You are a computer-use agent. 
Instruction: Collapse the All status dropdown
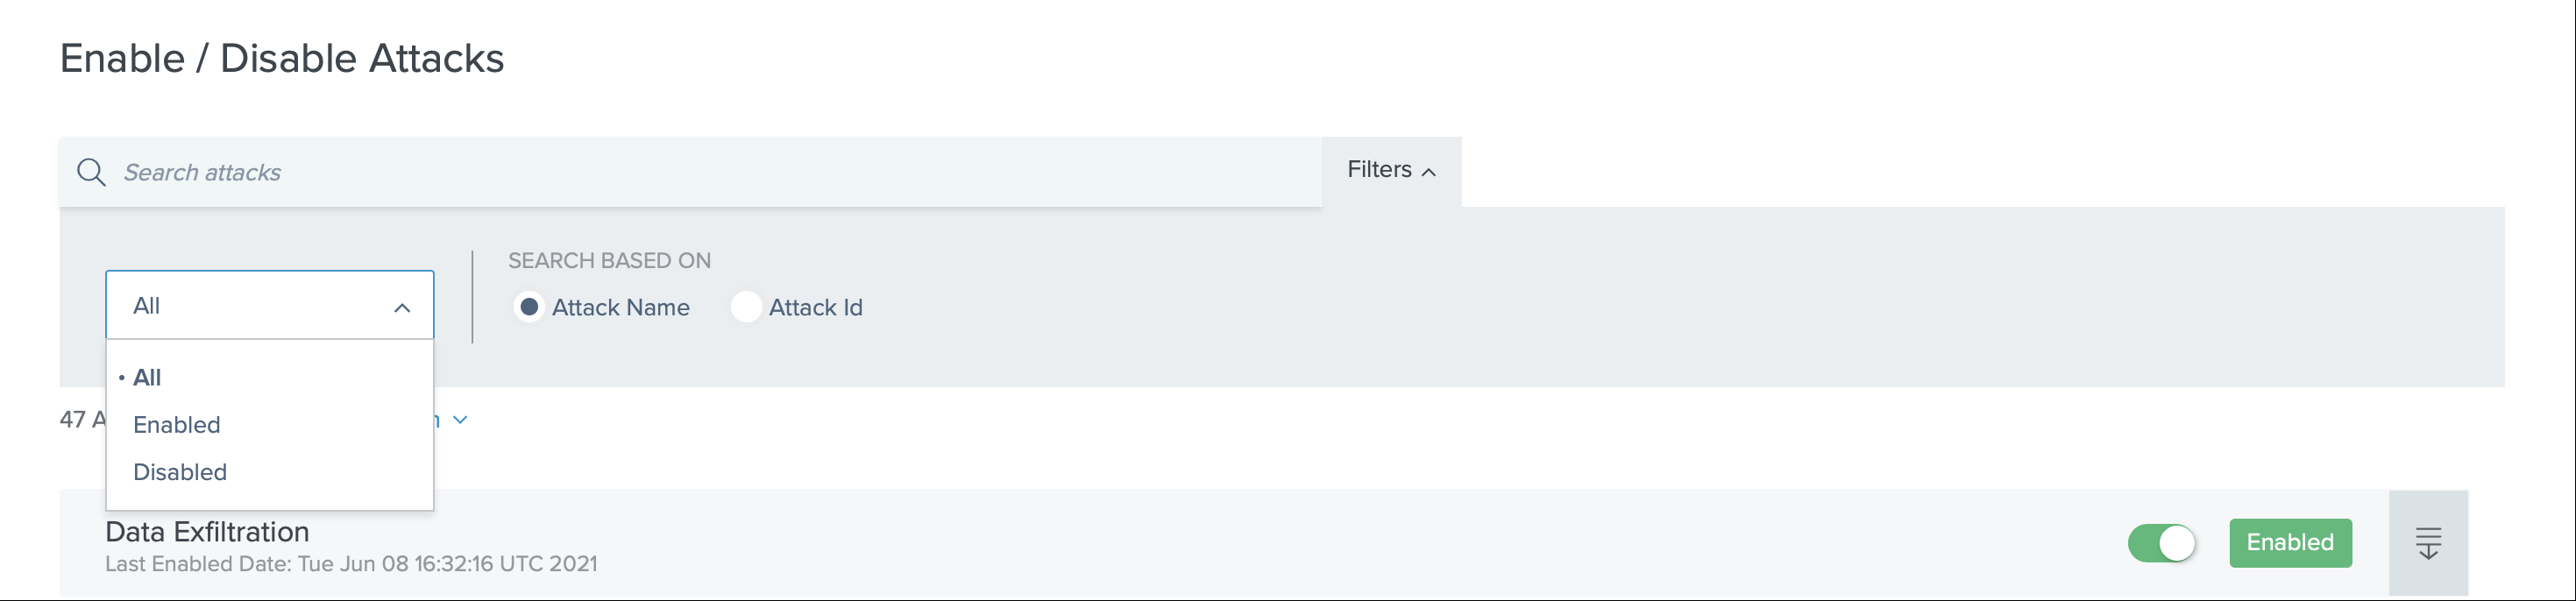click(269, 305)
